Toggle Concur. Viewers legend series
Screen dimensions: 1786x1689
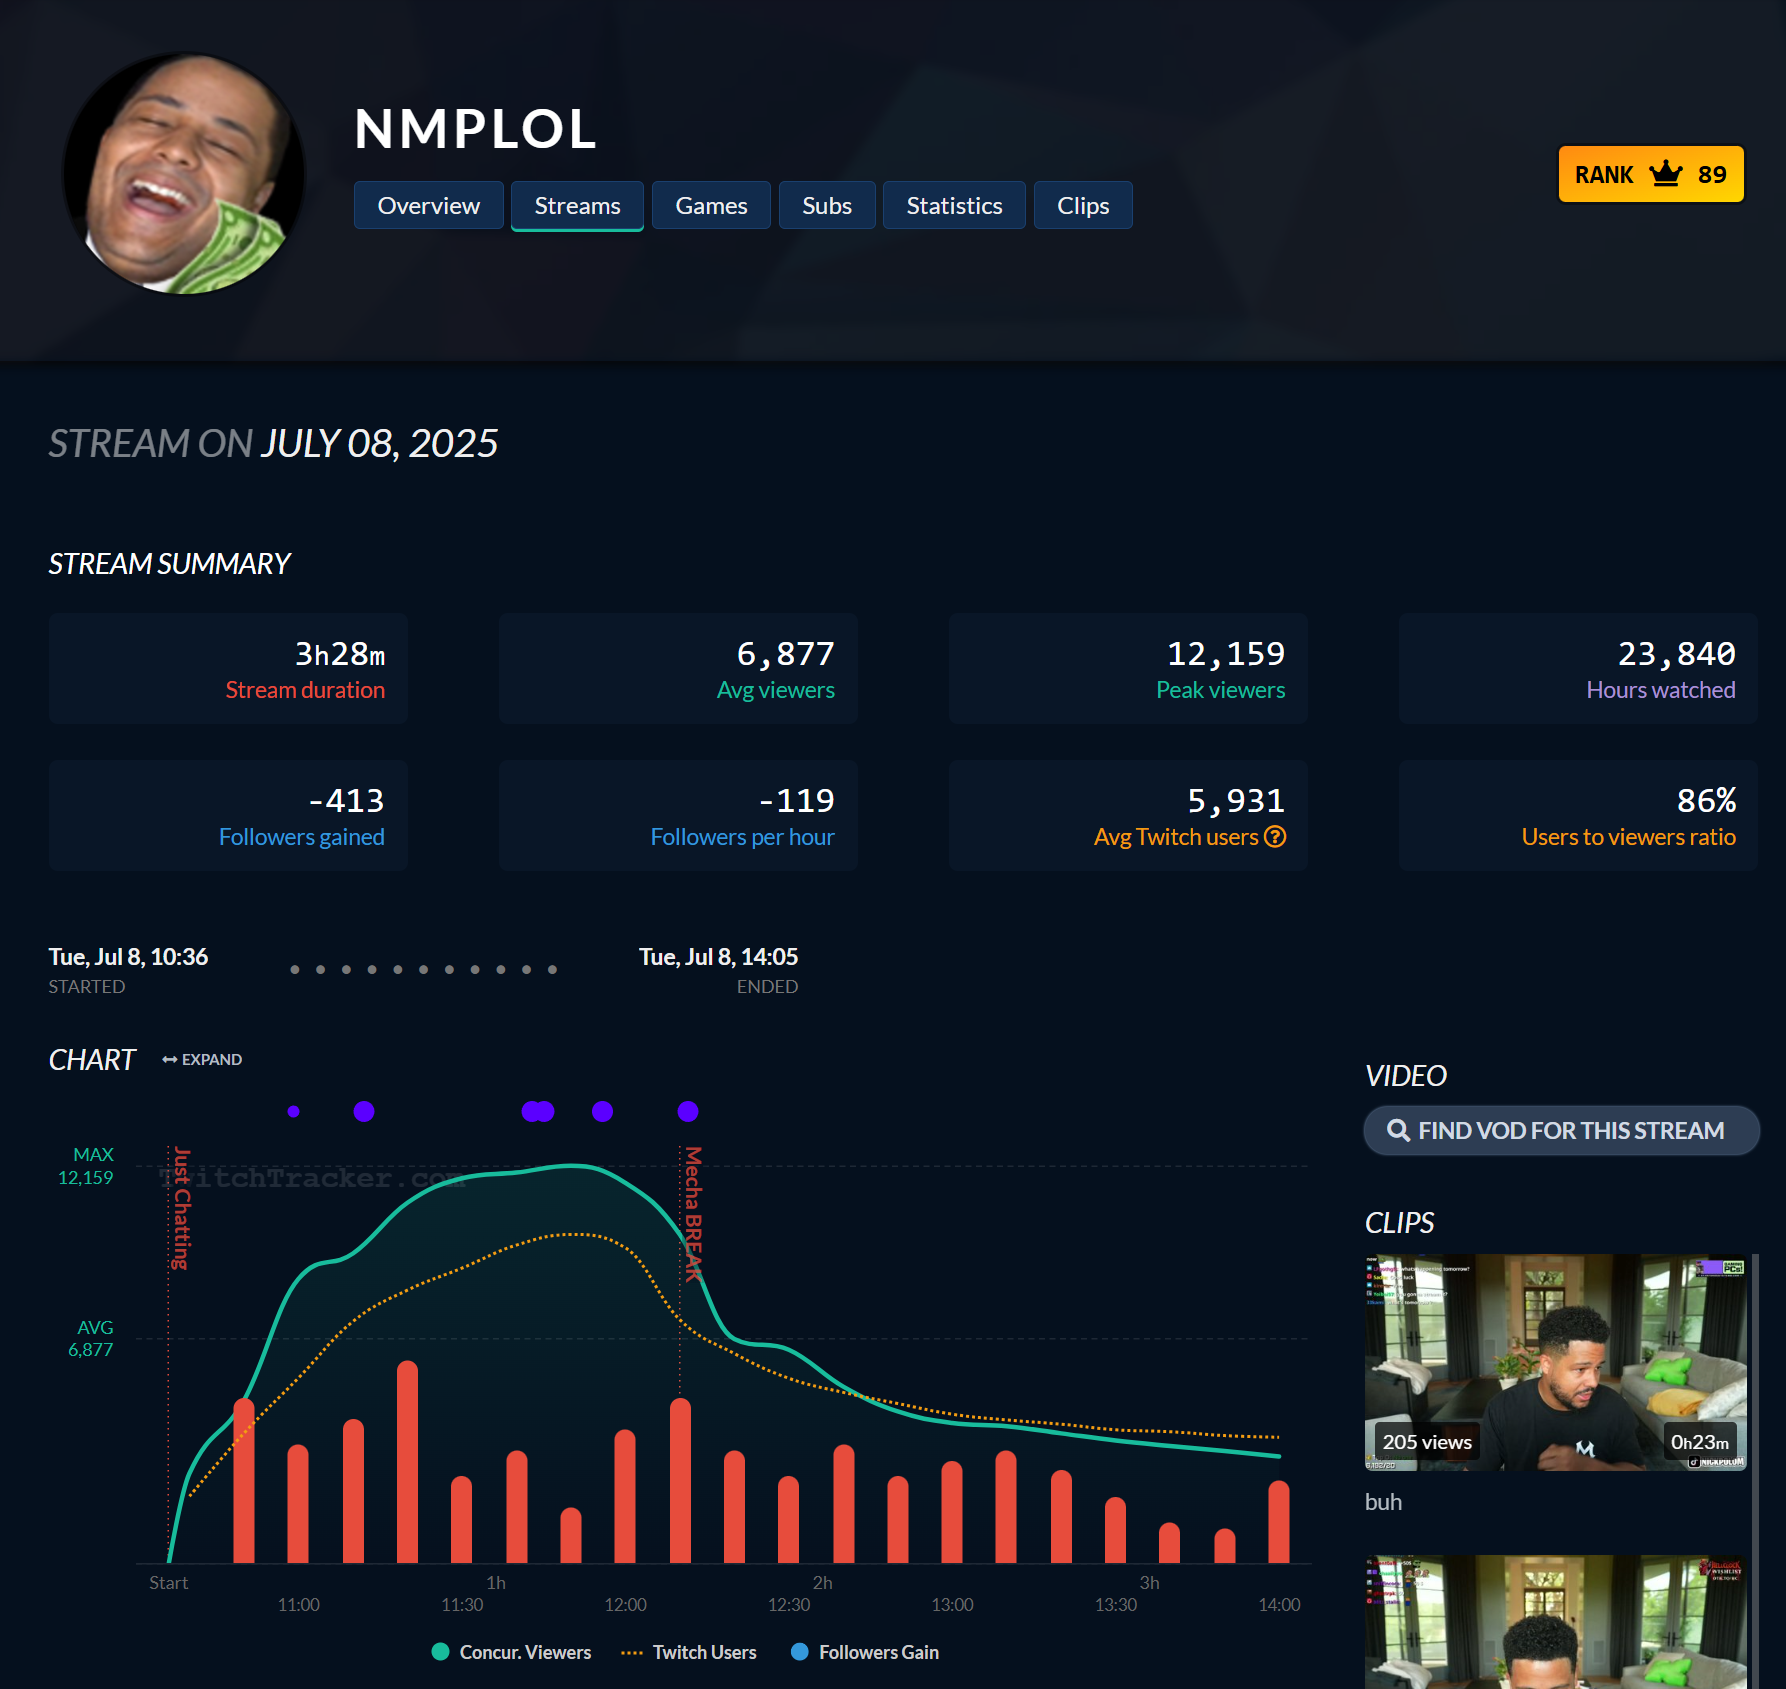(511, 1652)
